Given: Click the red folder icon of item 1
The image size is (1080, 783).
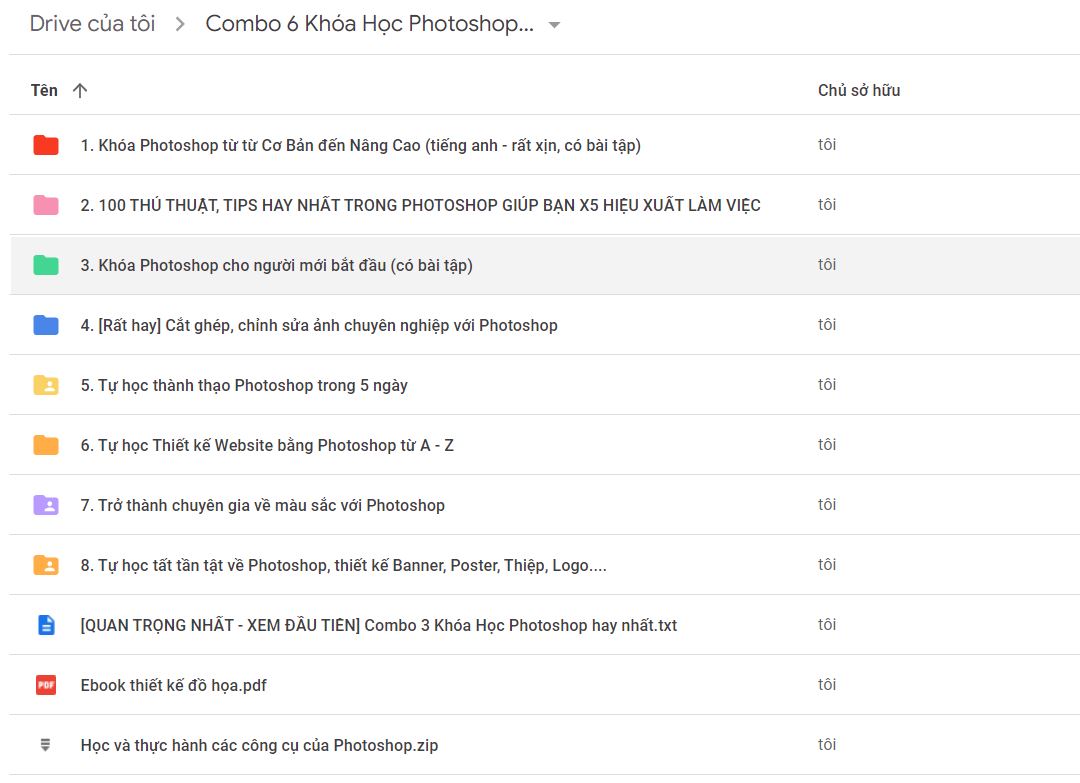Looking at the screenshot, I should click(45, 145).
